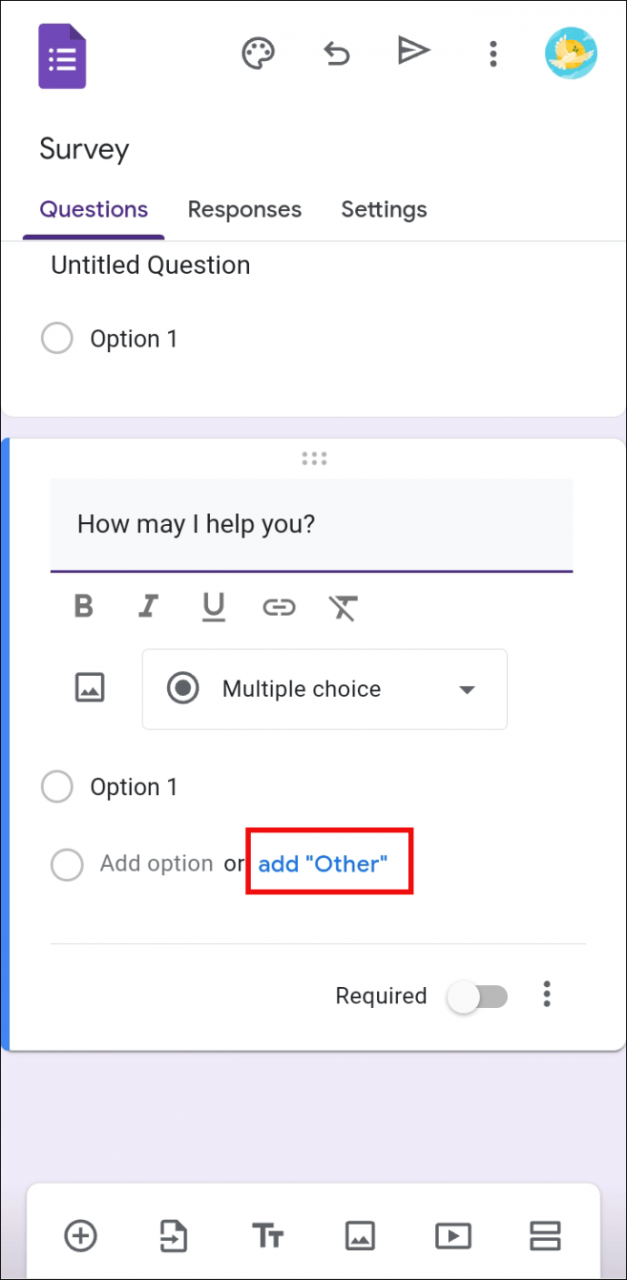Select Option 1 radio under Untitled Question

(x=57, y=339)
